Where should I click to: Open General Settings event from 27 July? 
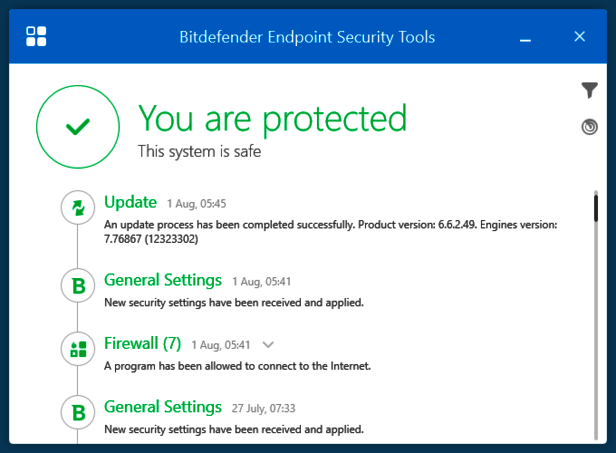(163, 407)
